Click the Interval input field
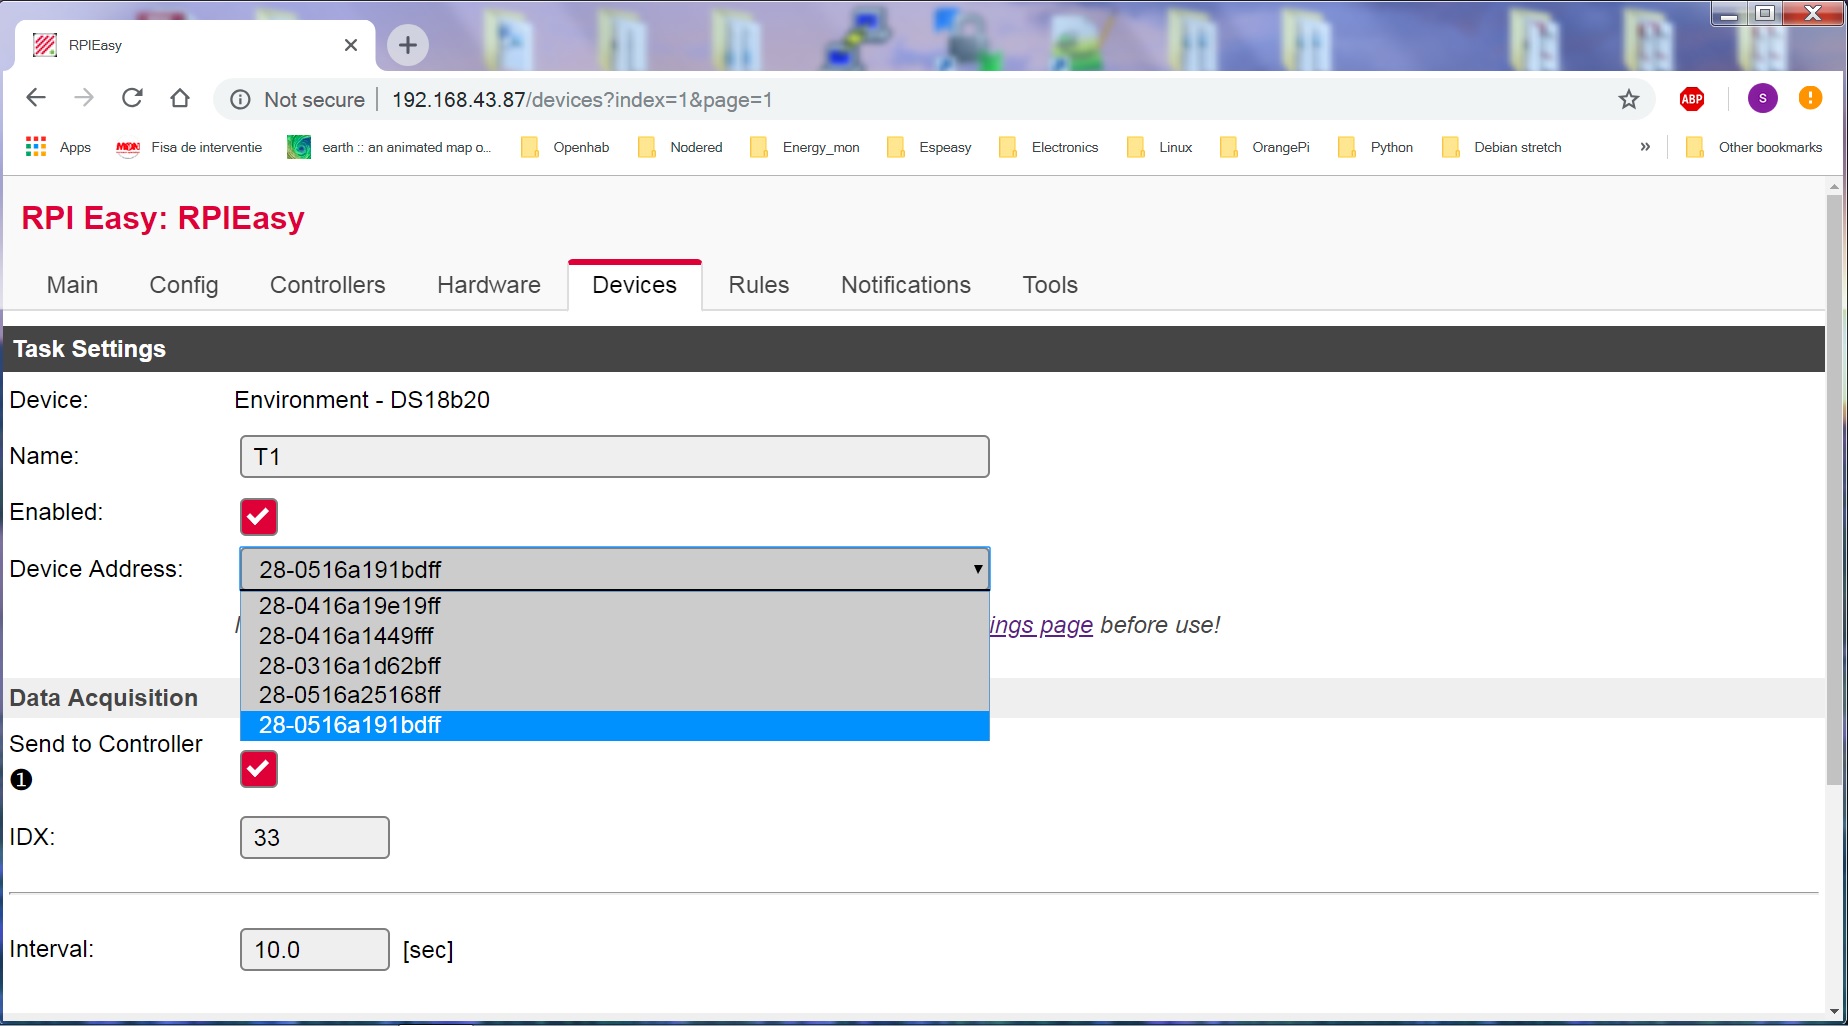 point(315,949)
